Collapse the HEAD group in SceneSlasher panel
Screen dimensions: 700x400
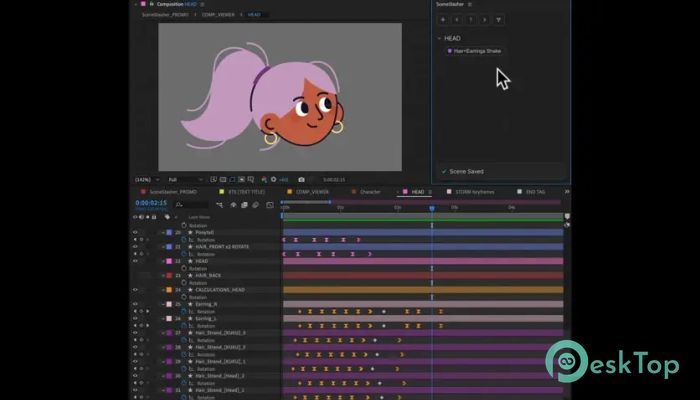coord(439,38)
